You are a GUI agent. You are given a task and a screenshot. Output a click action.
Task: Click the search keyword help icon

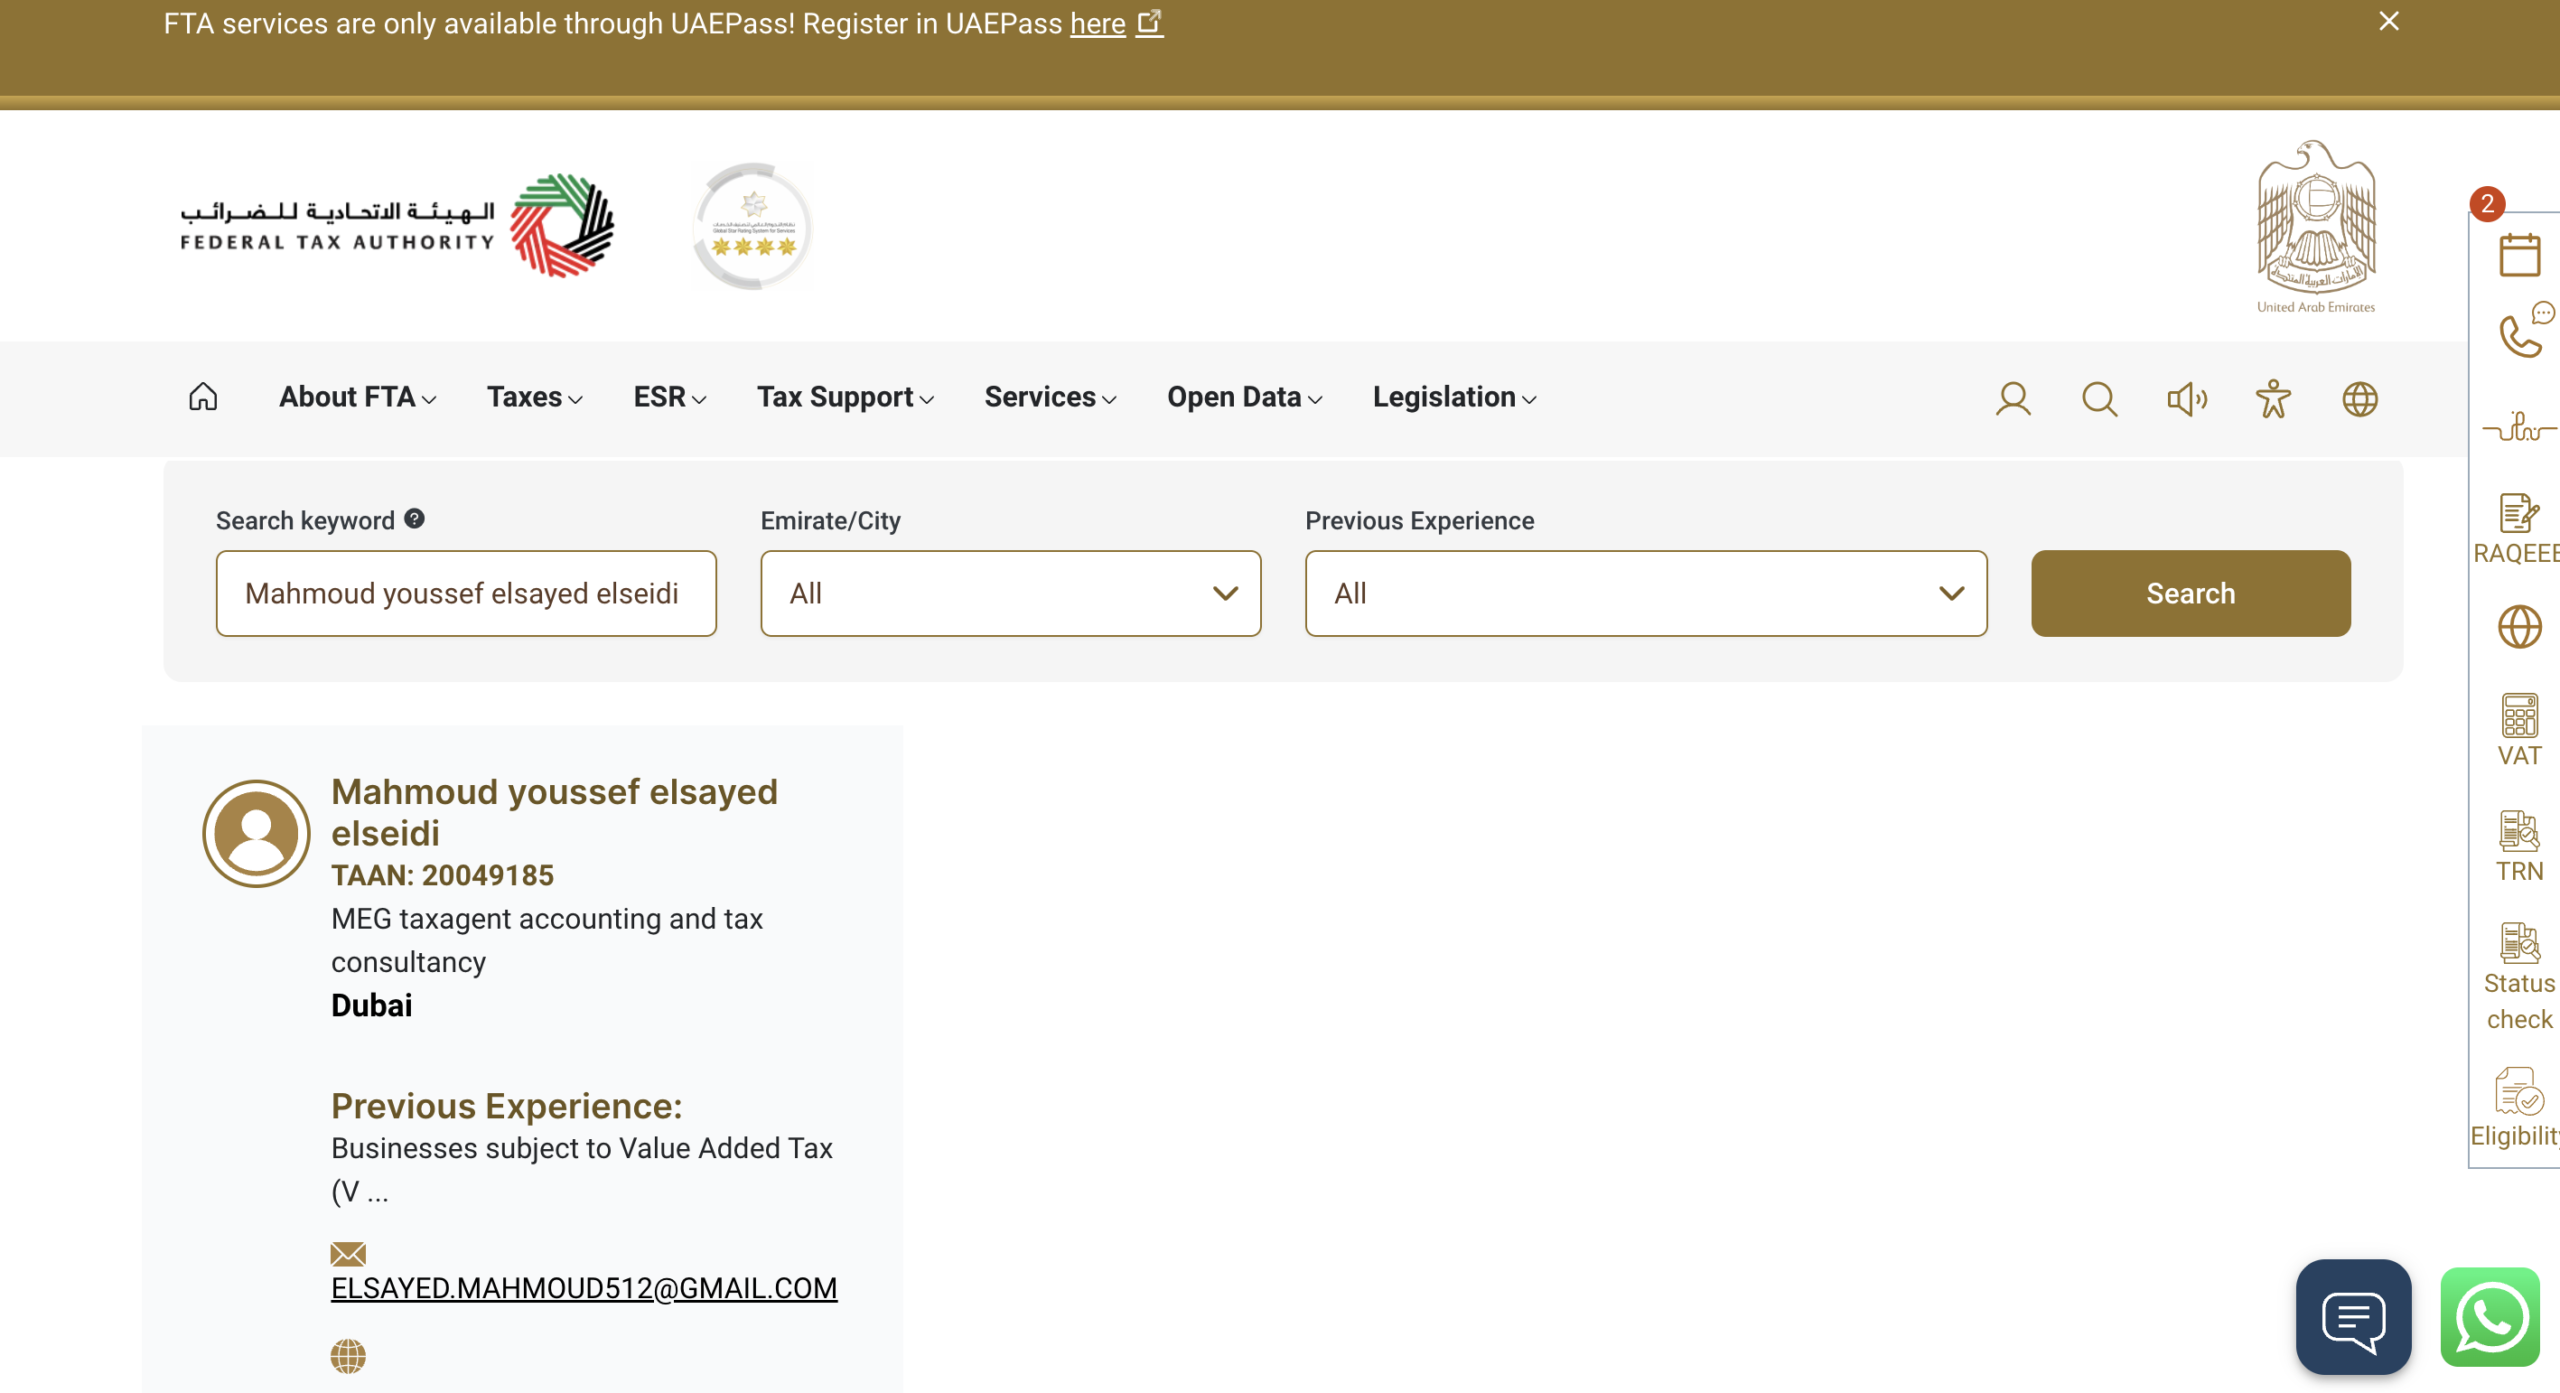point(414,519)
